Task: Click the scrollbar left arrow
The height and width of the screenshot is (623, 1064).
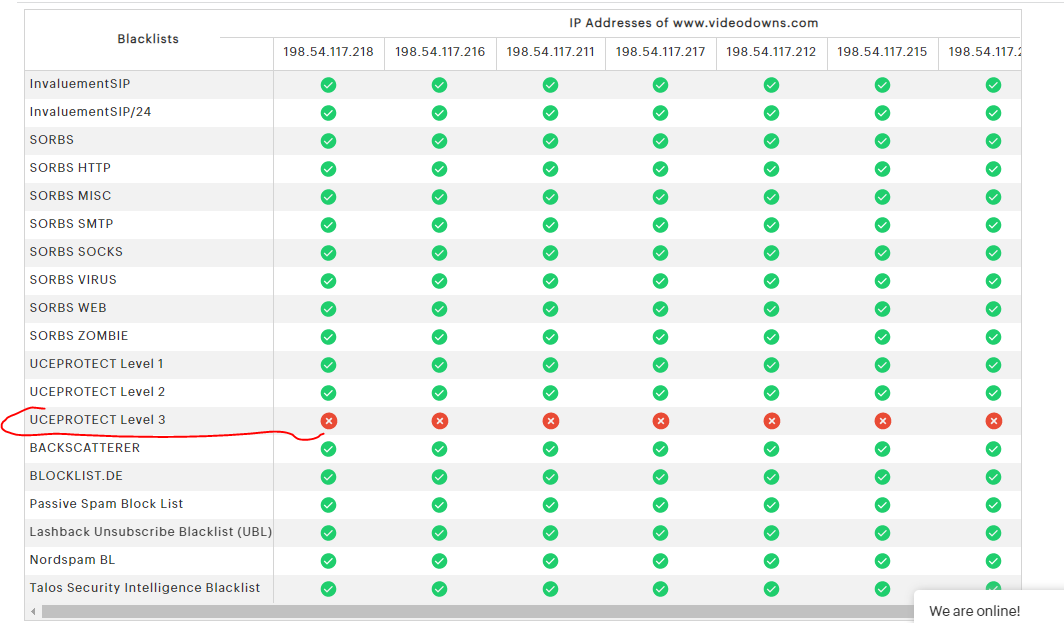Action: (33, 611)
